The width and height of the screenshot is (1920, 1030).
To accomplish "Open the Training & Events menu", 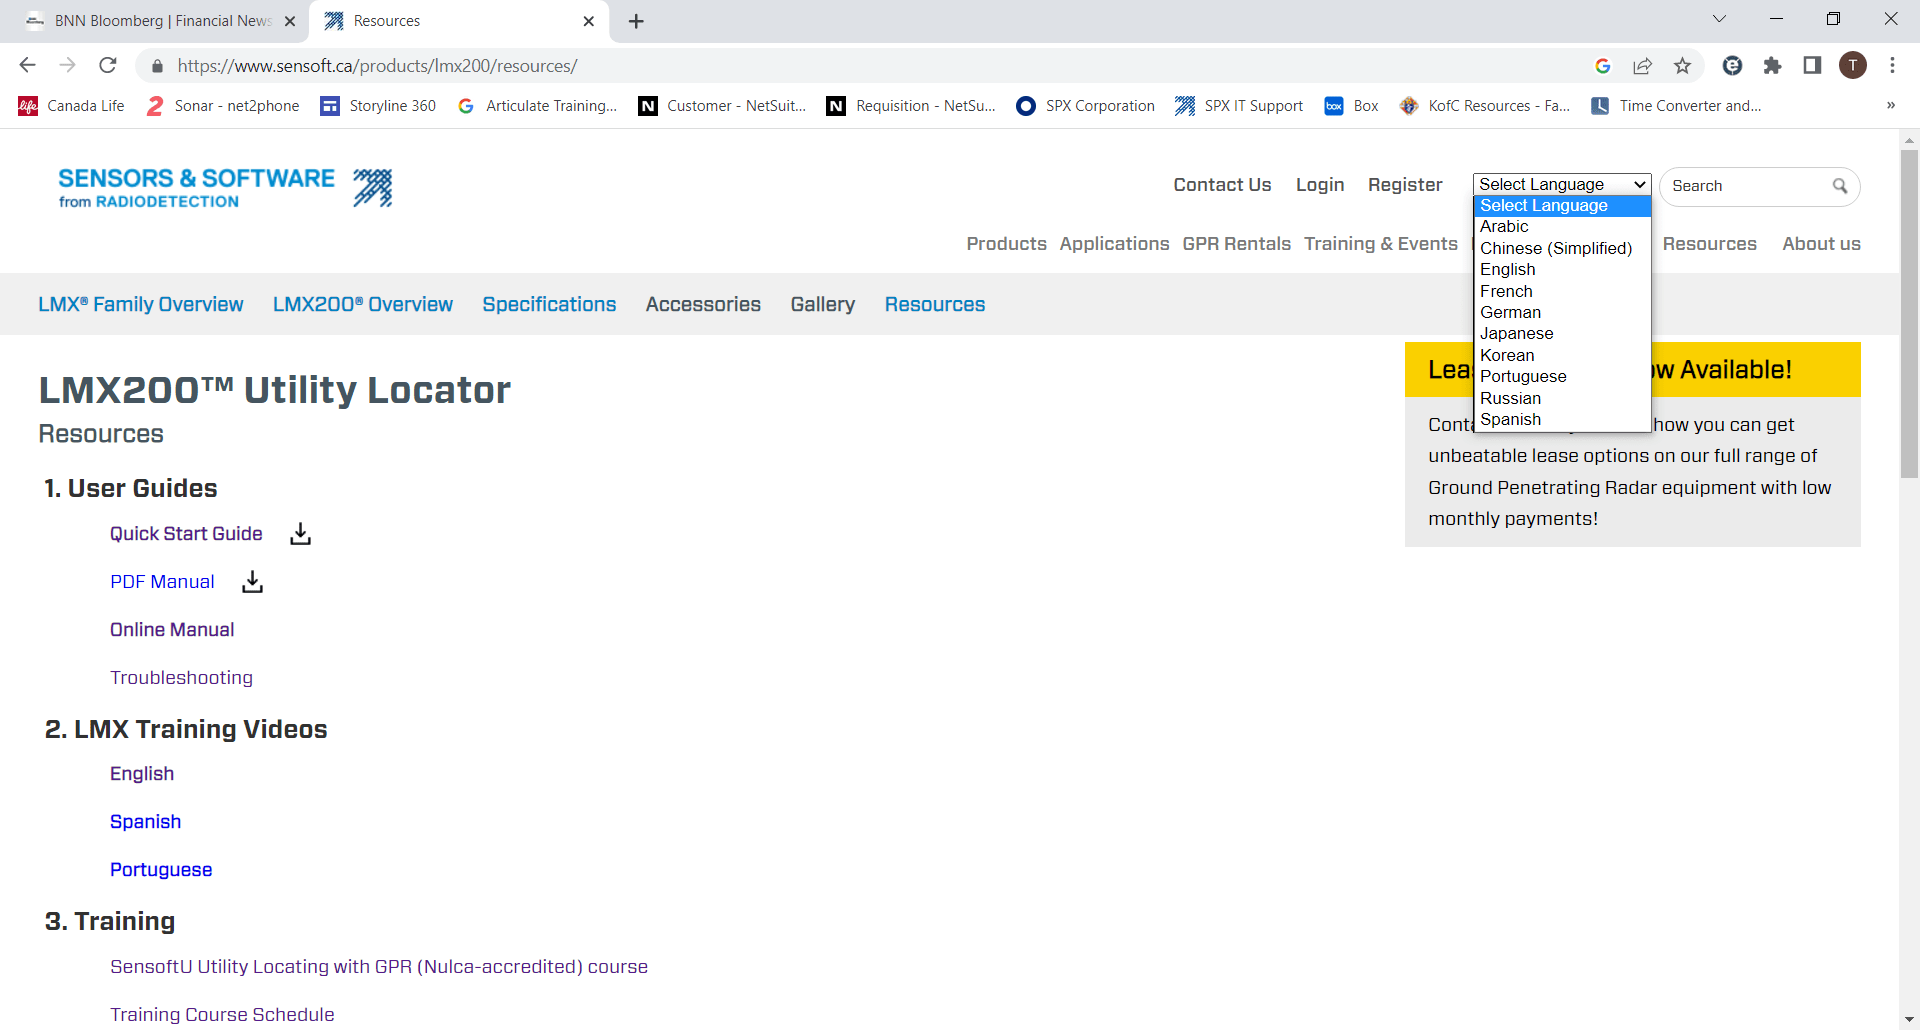I will click(1381, 244).
